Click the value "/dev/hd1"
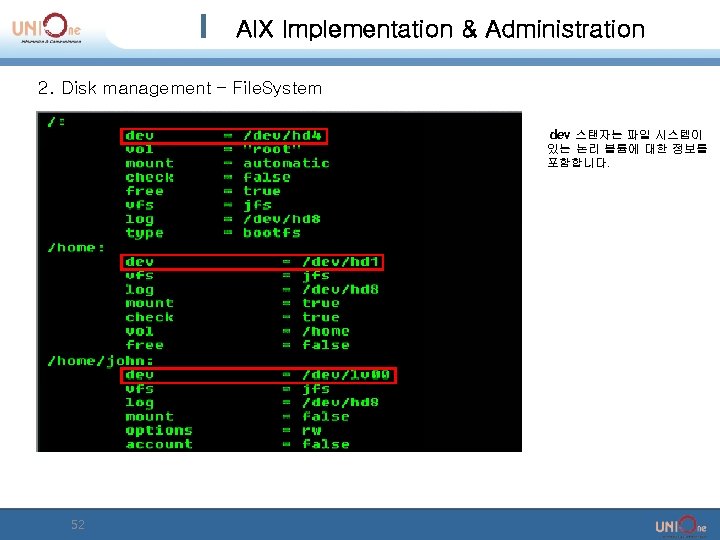720x540 pixels. [340, 262]
